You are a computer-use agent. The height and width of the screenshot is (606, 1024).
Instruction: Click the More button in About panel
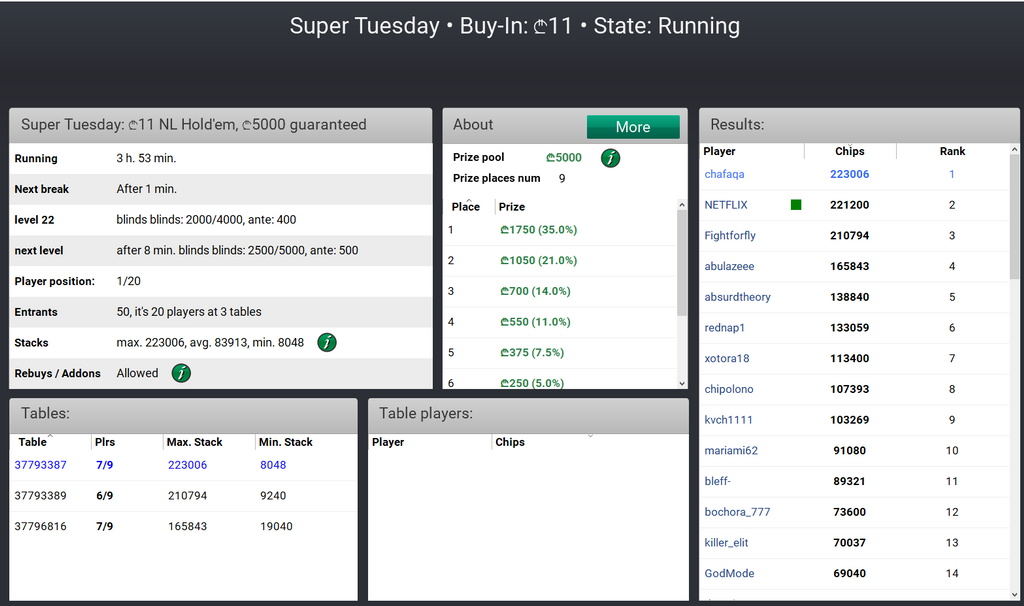tap(633, 127)
